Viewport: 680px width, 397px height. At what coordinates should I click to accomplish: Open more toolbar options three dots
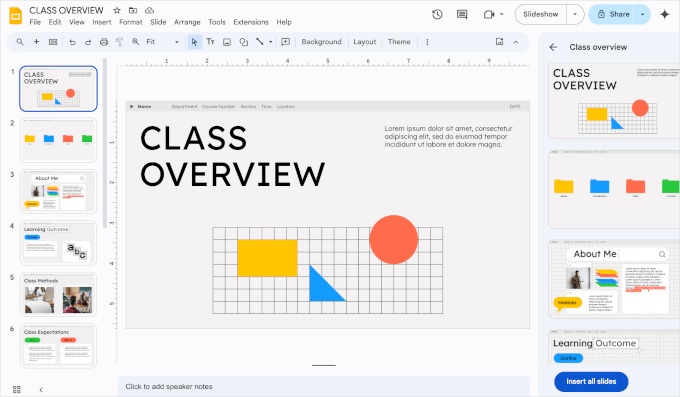(427, 42)
